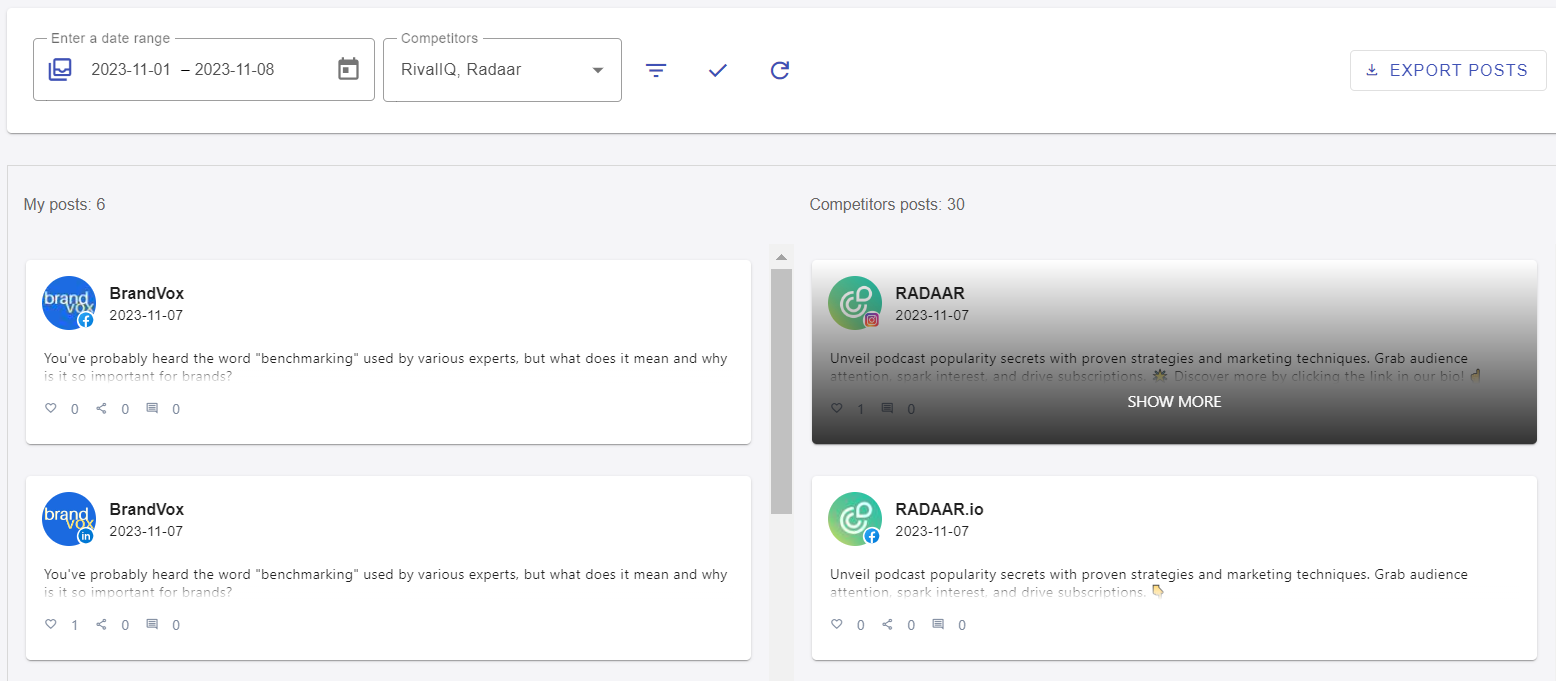
Task: Click the image gallery icon in date range field
Action: coord(60,70)
